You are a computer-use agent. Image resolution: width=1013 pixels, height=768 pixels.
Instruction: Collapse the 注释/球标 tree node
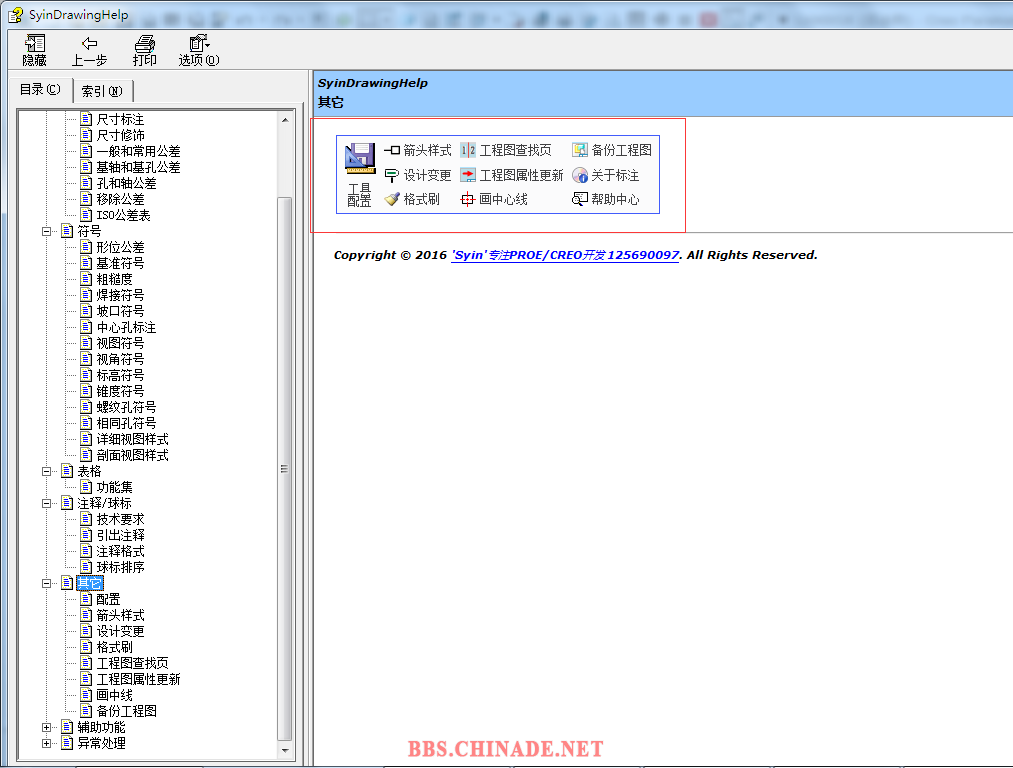point(47,503)
